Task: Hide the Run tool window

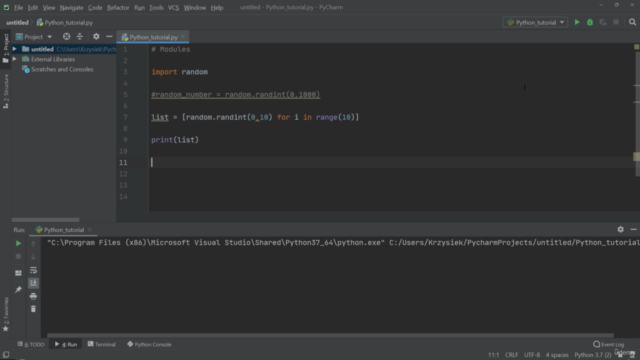Action: coord(633,229)
